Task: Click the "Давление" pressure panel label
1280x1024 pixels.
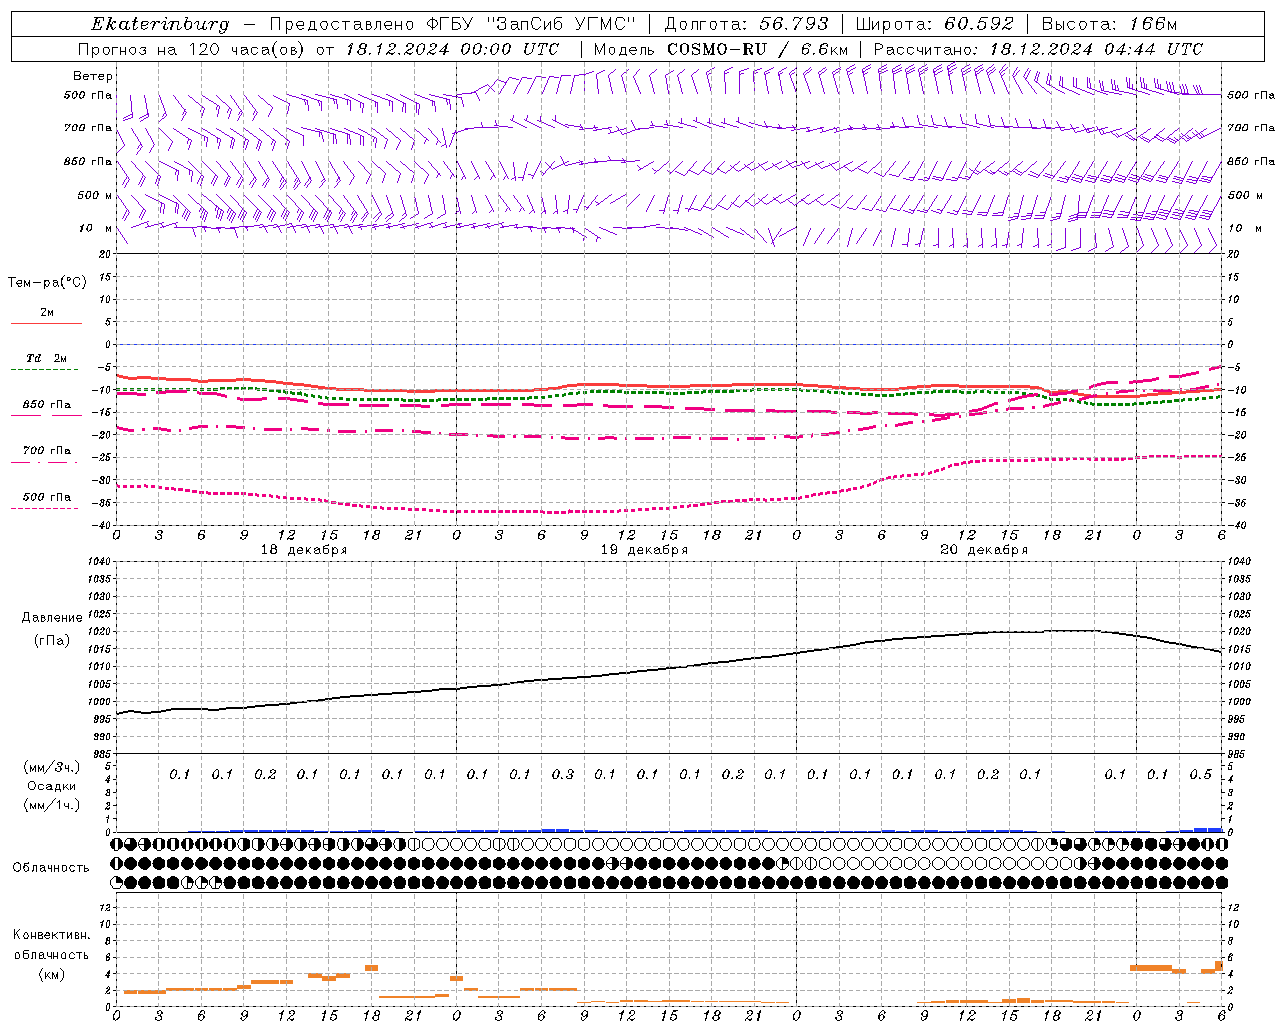Action: 52,618
